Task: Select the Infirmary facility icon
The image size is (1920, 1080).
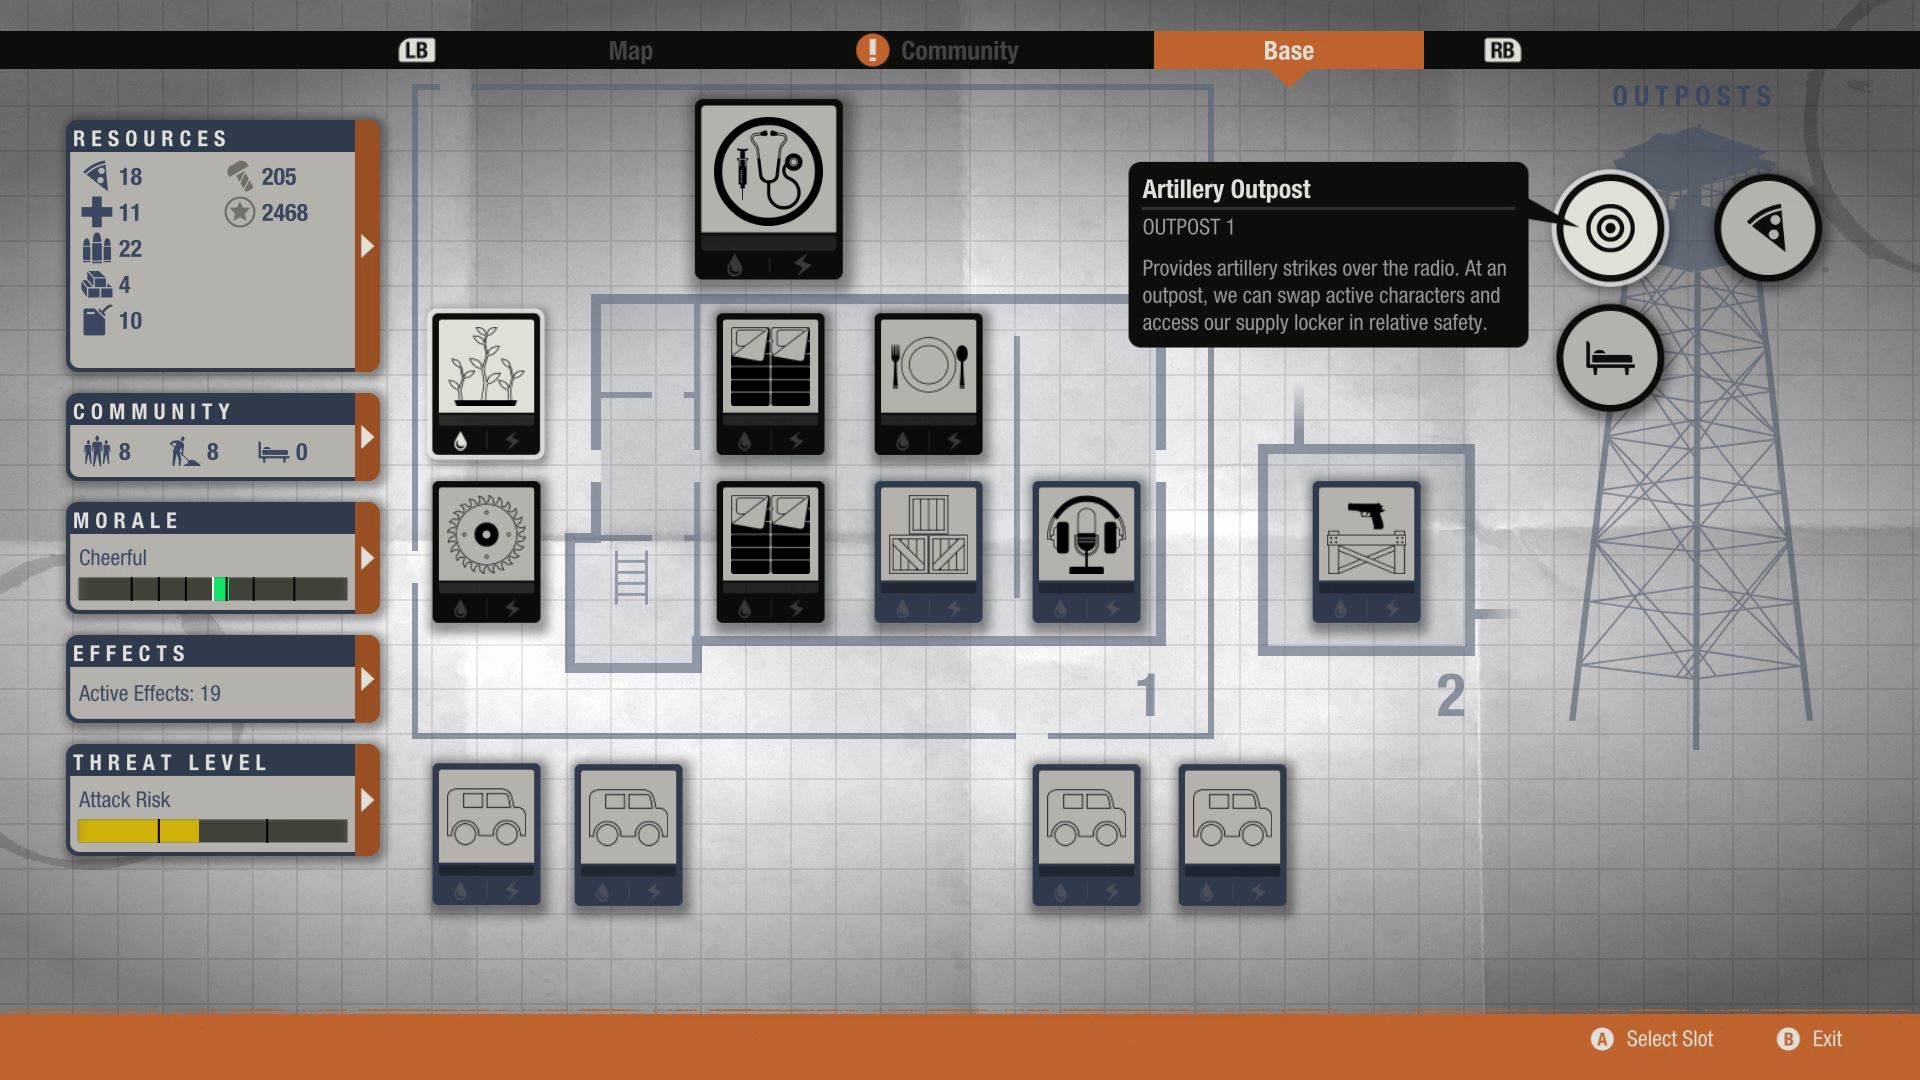Action: (x=768, y=188)
